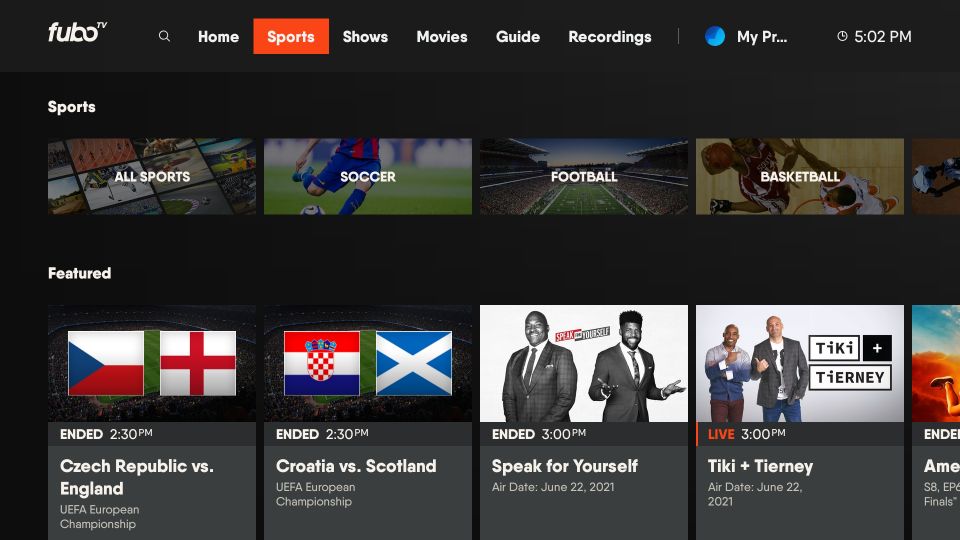This screenshot has width=960, height=540.
Task: Click 'UEFA European Championship' under Croatia vs. Scotland
Action: [315, 494]
